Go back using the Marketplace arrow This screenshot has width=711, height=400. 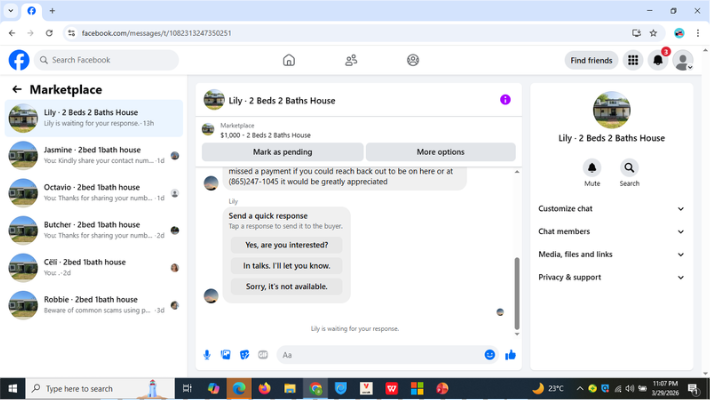point(17,89)
